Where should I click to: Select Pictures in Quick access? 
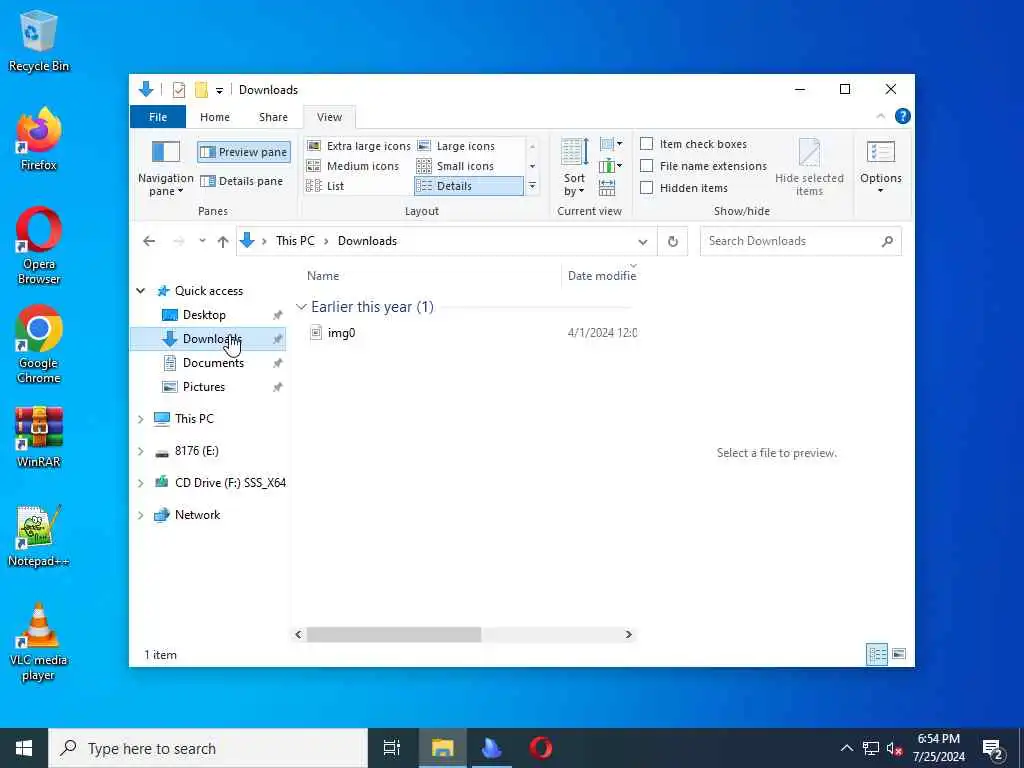204,387
